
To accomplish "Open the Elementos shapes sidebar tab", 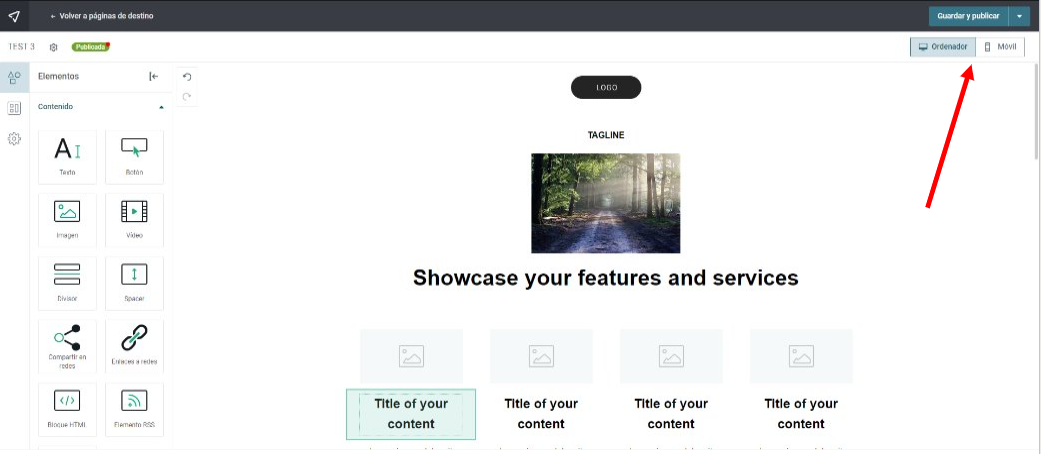I will click(x=14, y=78).
